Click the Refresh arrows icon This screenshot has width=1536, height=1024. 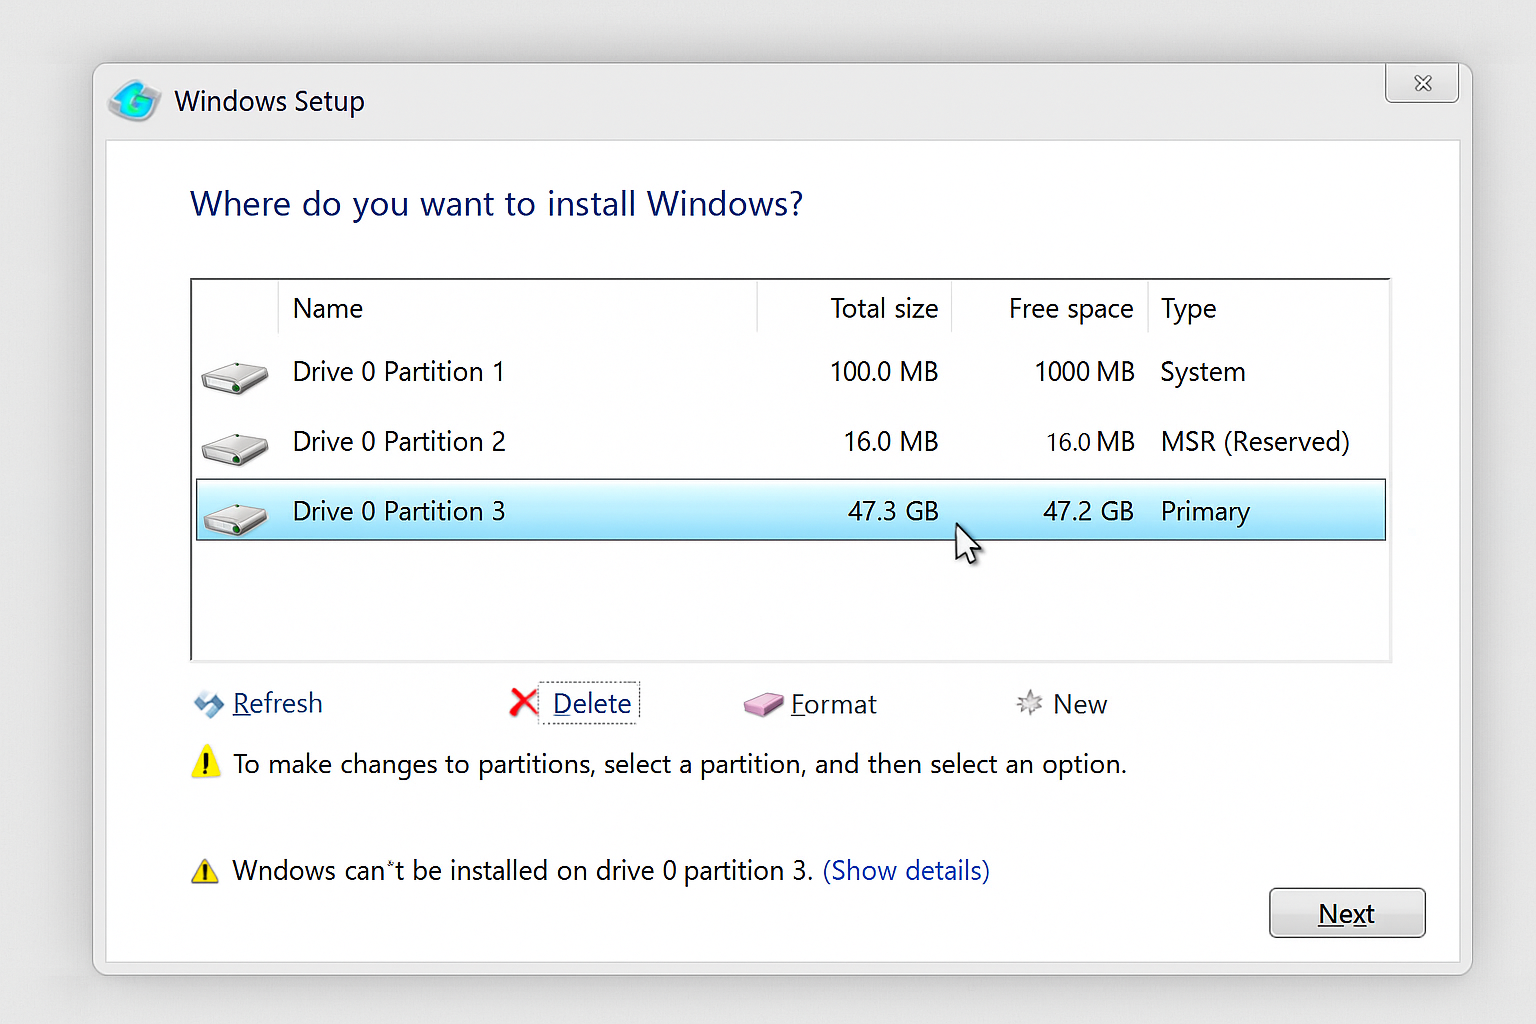tap(208, 704)
